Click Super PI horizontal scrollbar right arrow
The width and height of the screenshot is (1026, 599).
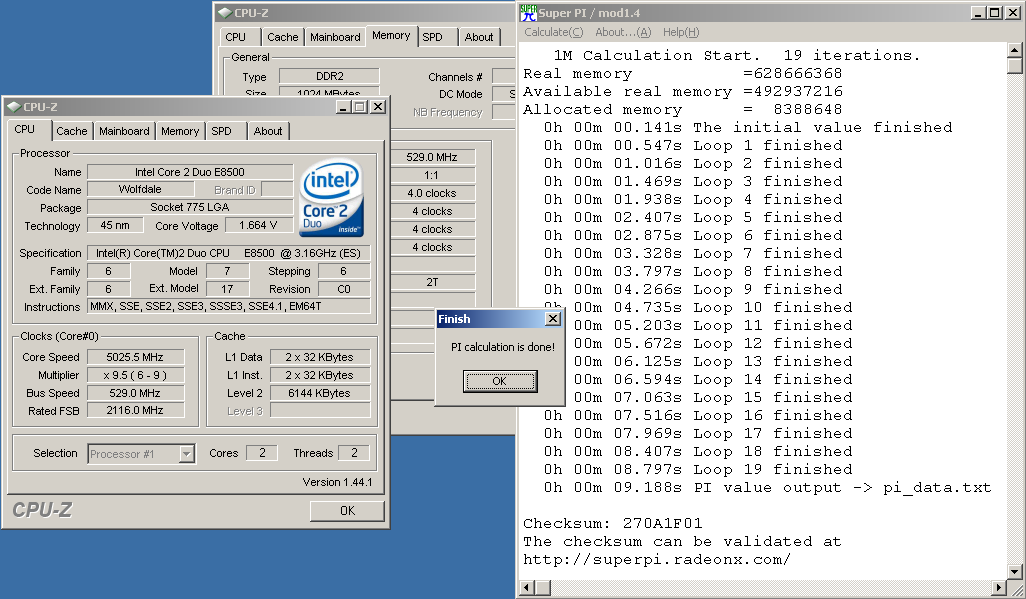coord(999,587)
